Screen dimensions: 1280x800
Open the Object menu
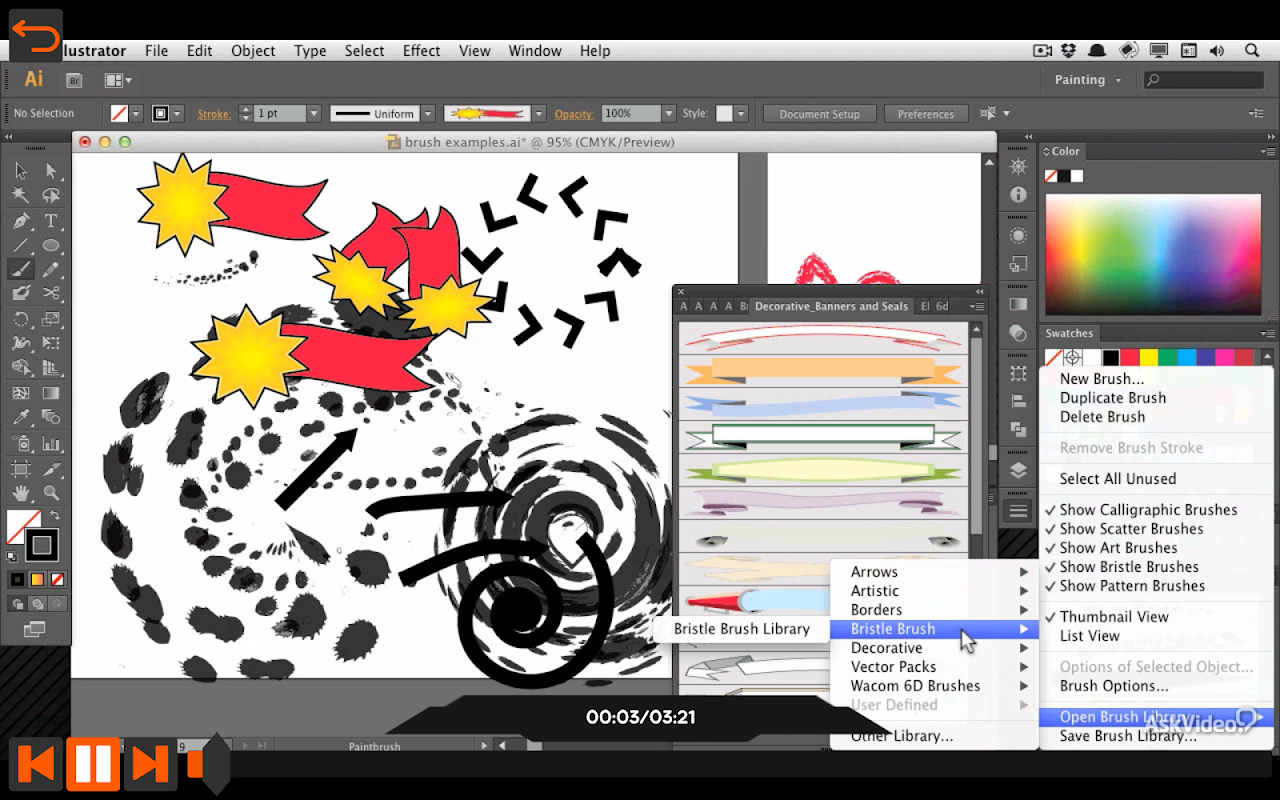(253, 51)
